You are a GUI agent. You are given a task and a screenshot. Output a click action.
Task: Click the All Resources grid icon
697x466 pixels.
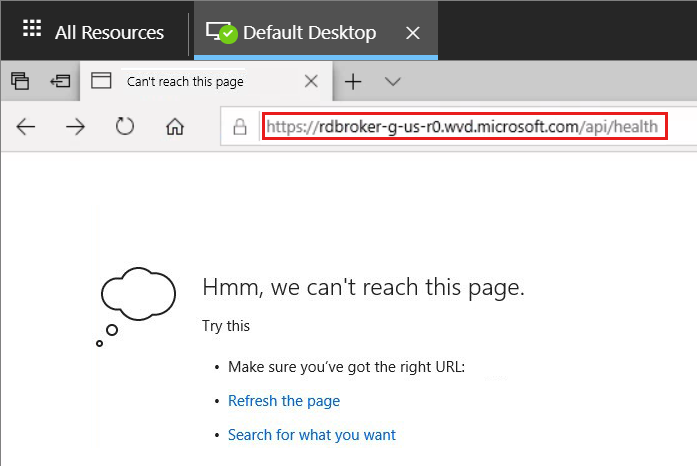click(32, 32)
